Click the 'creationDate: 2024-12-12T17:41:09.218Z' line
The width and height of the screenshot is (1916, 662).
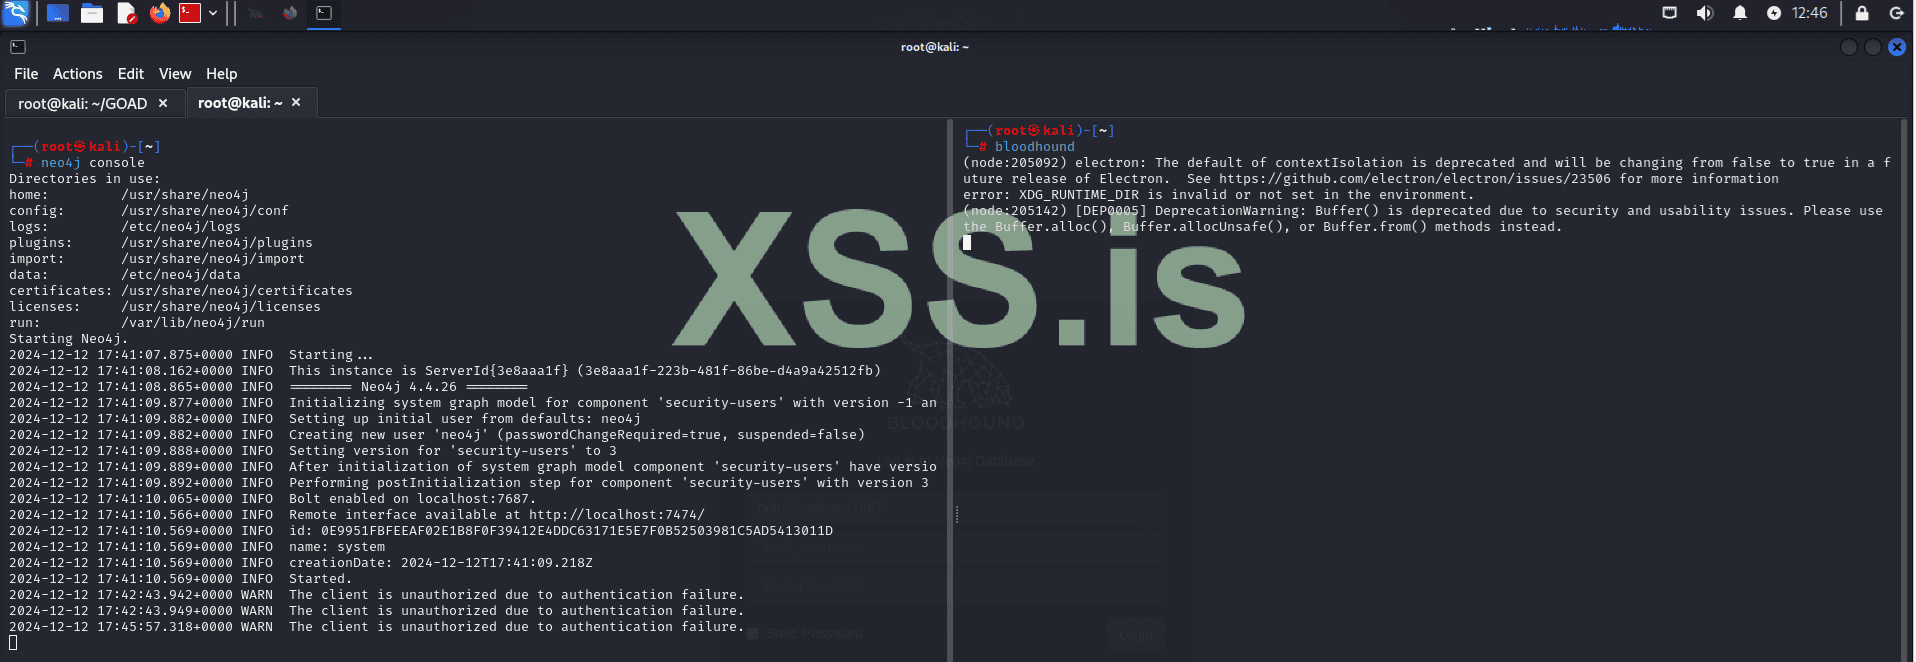pyautogui.click(x=441, y=563)
